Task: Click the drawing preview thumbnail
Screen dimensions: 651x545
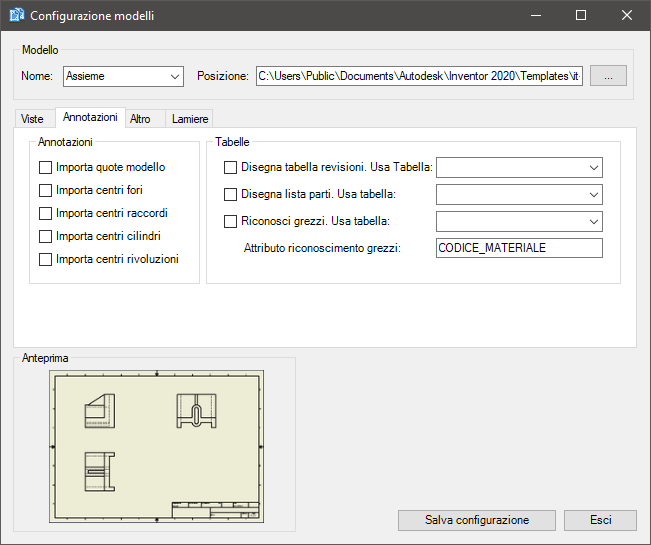Action: click(157, 447)
